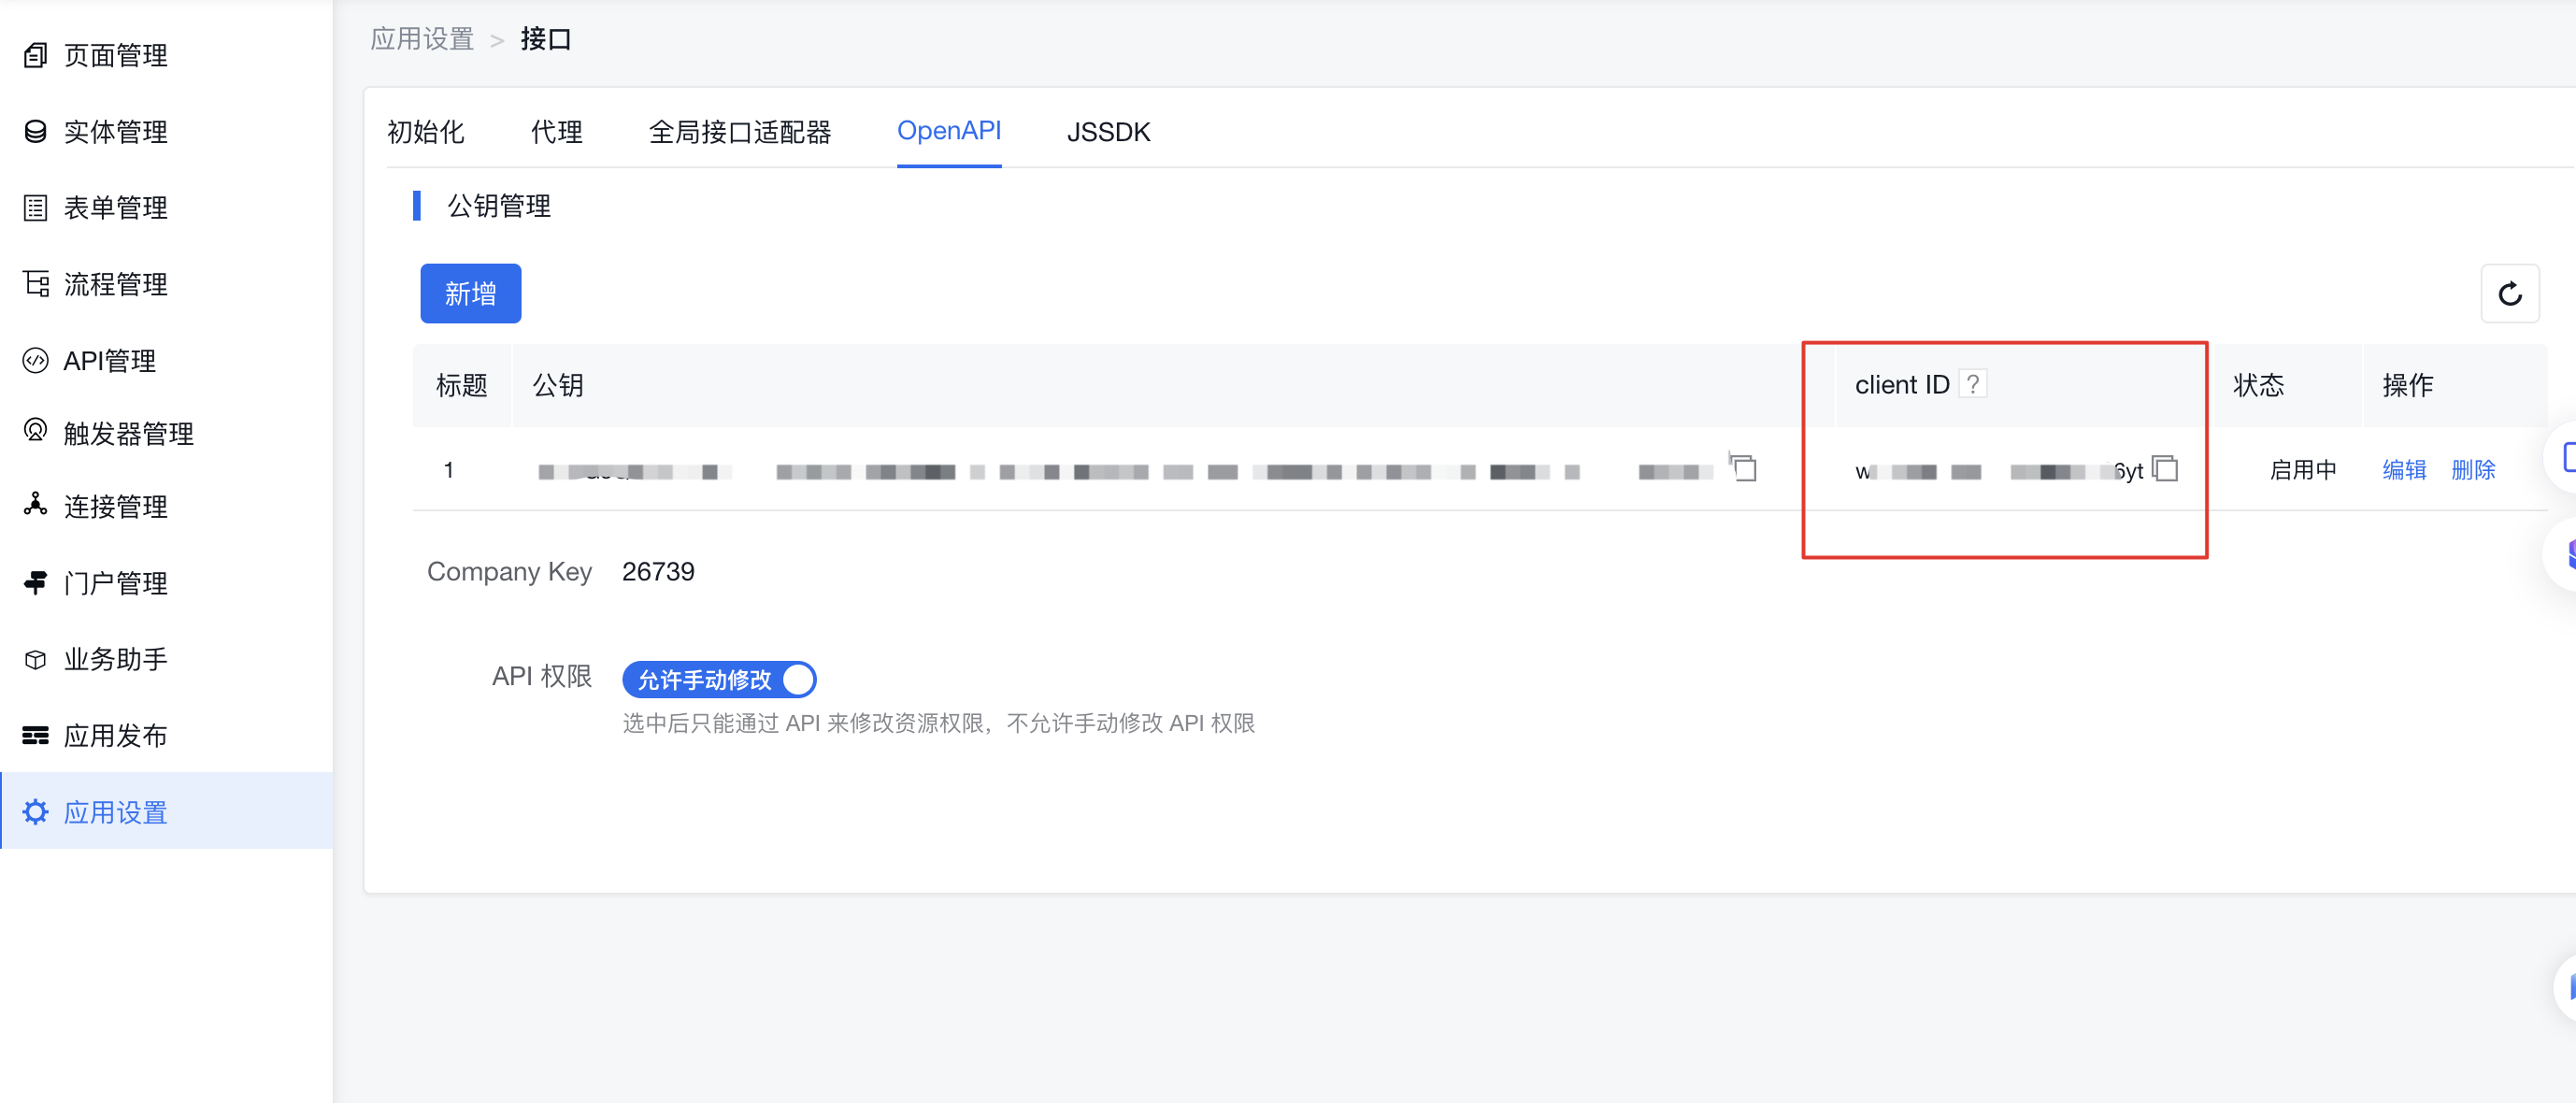Open API管理 in the sidebar

(109, 360)
